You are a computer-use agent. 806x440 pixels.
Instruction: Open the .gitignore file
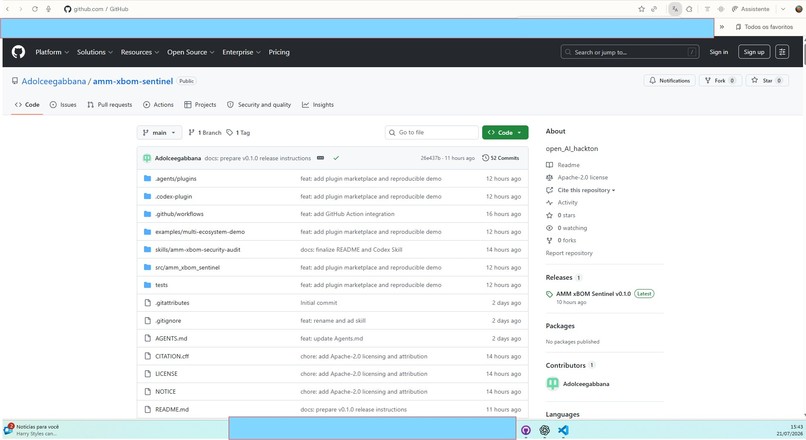coord(168,321)
